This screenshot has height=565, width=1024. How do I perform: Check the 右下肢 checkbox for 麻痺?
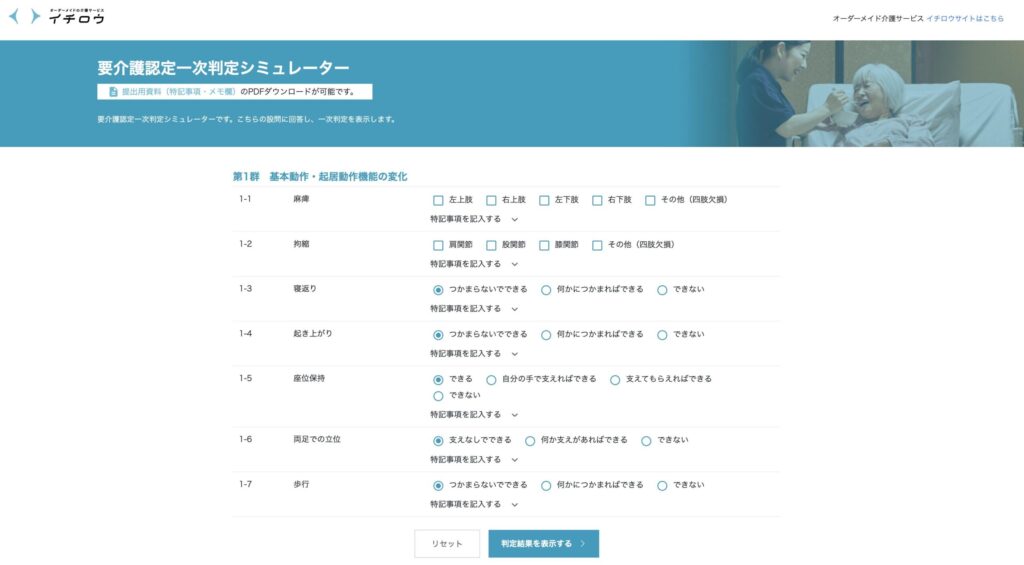tap(597, 200)
